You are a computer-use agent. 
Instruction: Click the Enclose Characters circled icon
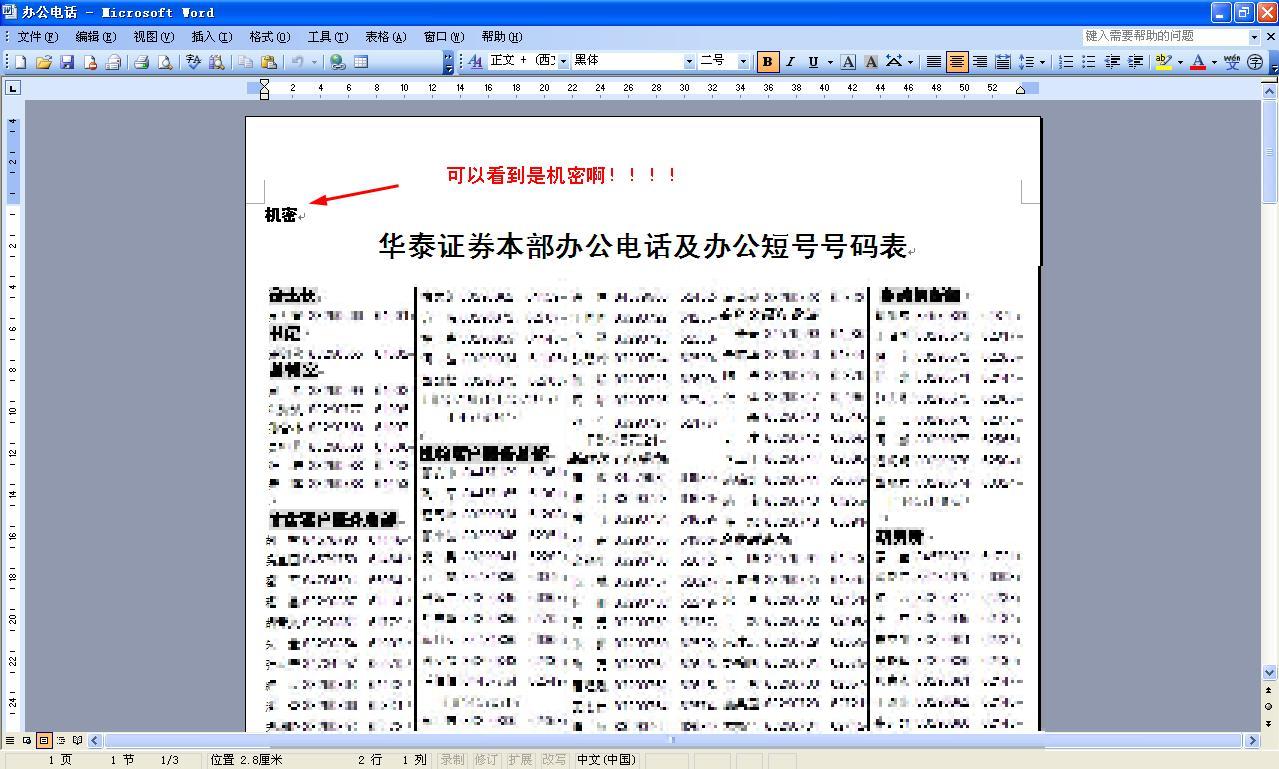[x=1255, y=62]
